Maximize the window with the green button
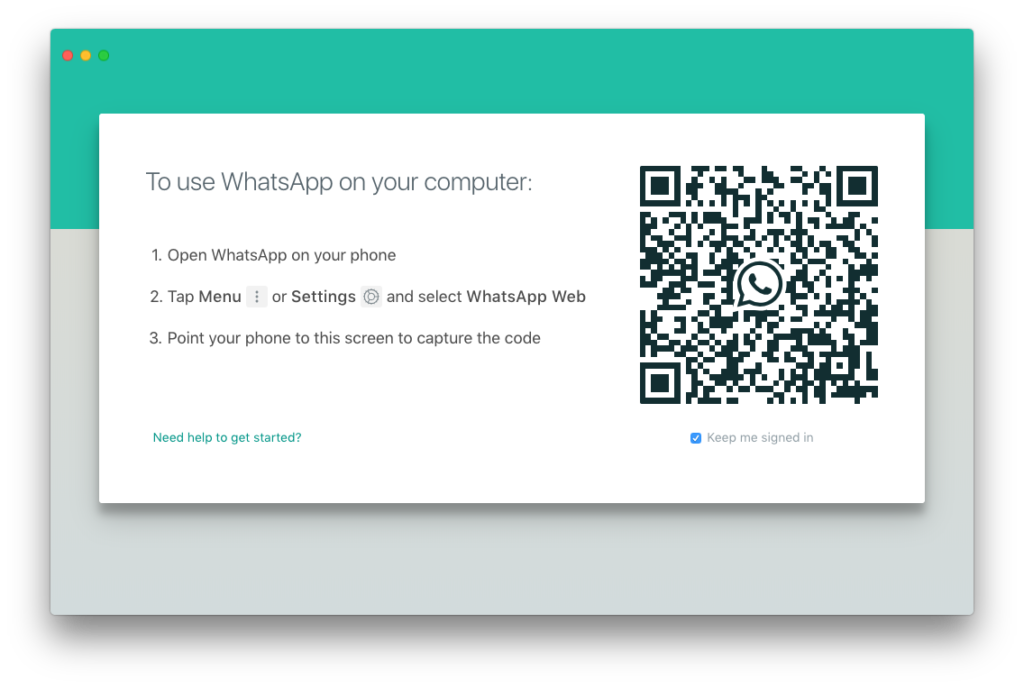 coord(104,56)
